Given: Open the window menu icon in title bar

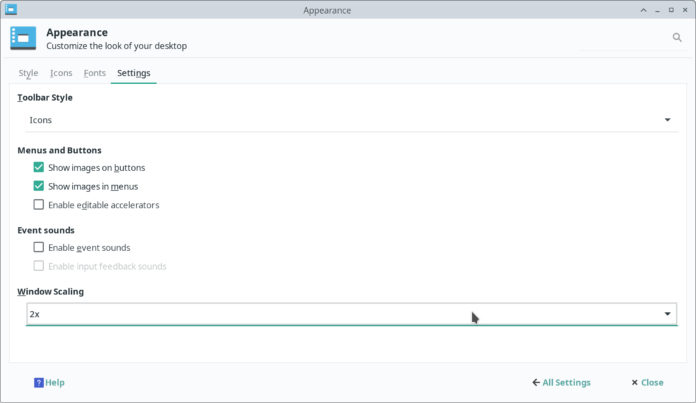Looking at the screenshot, I should [x=11, y=9].
